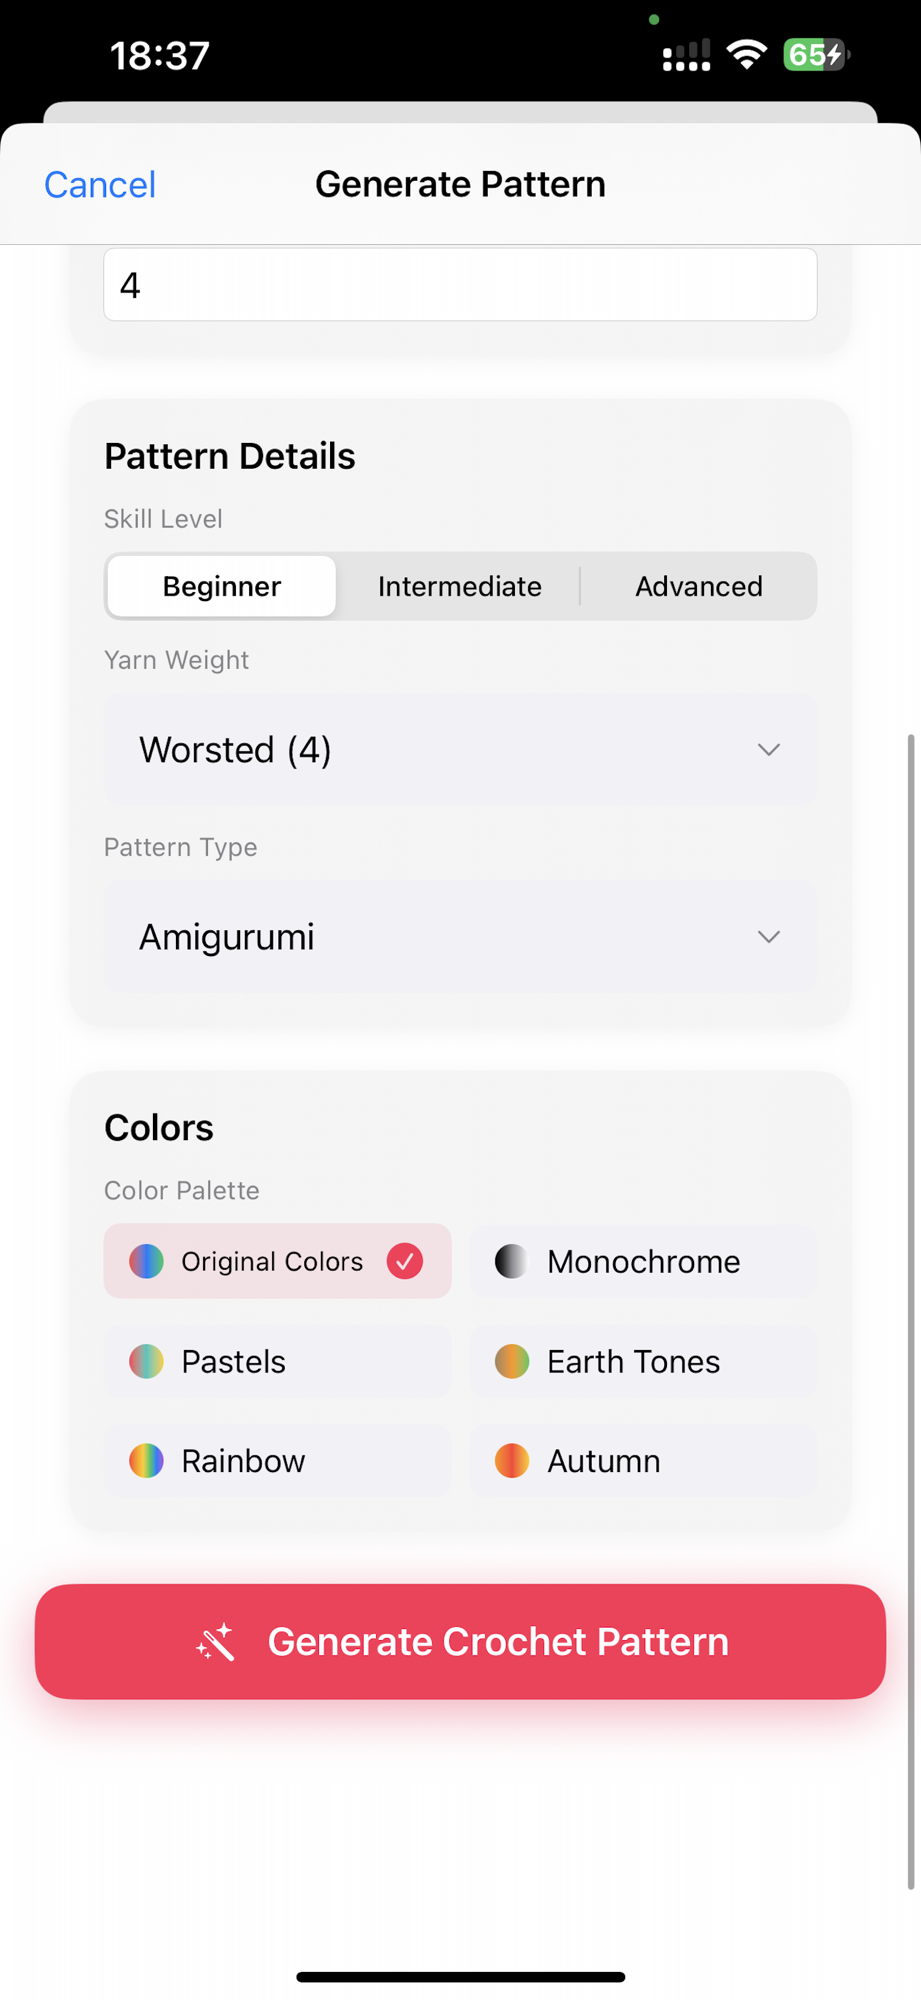Open the Worsted (4) yarn weight dropdown

coord(460,750)
